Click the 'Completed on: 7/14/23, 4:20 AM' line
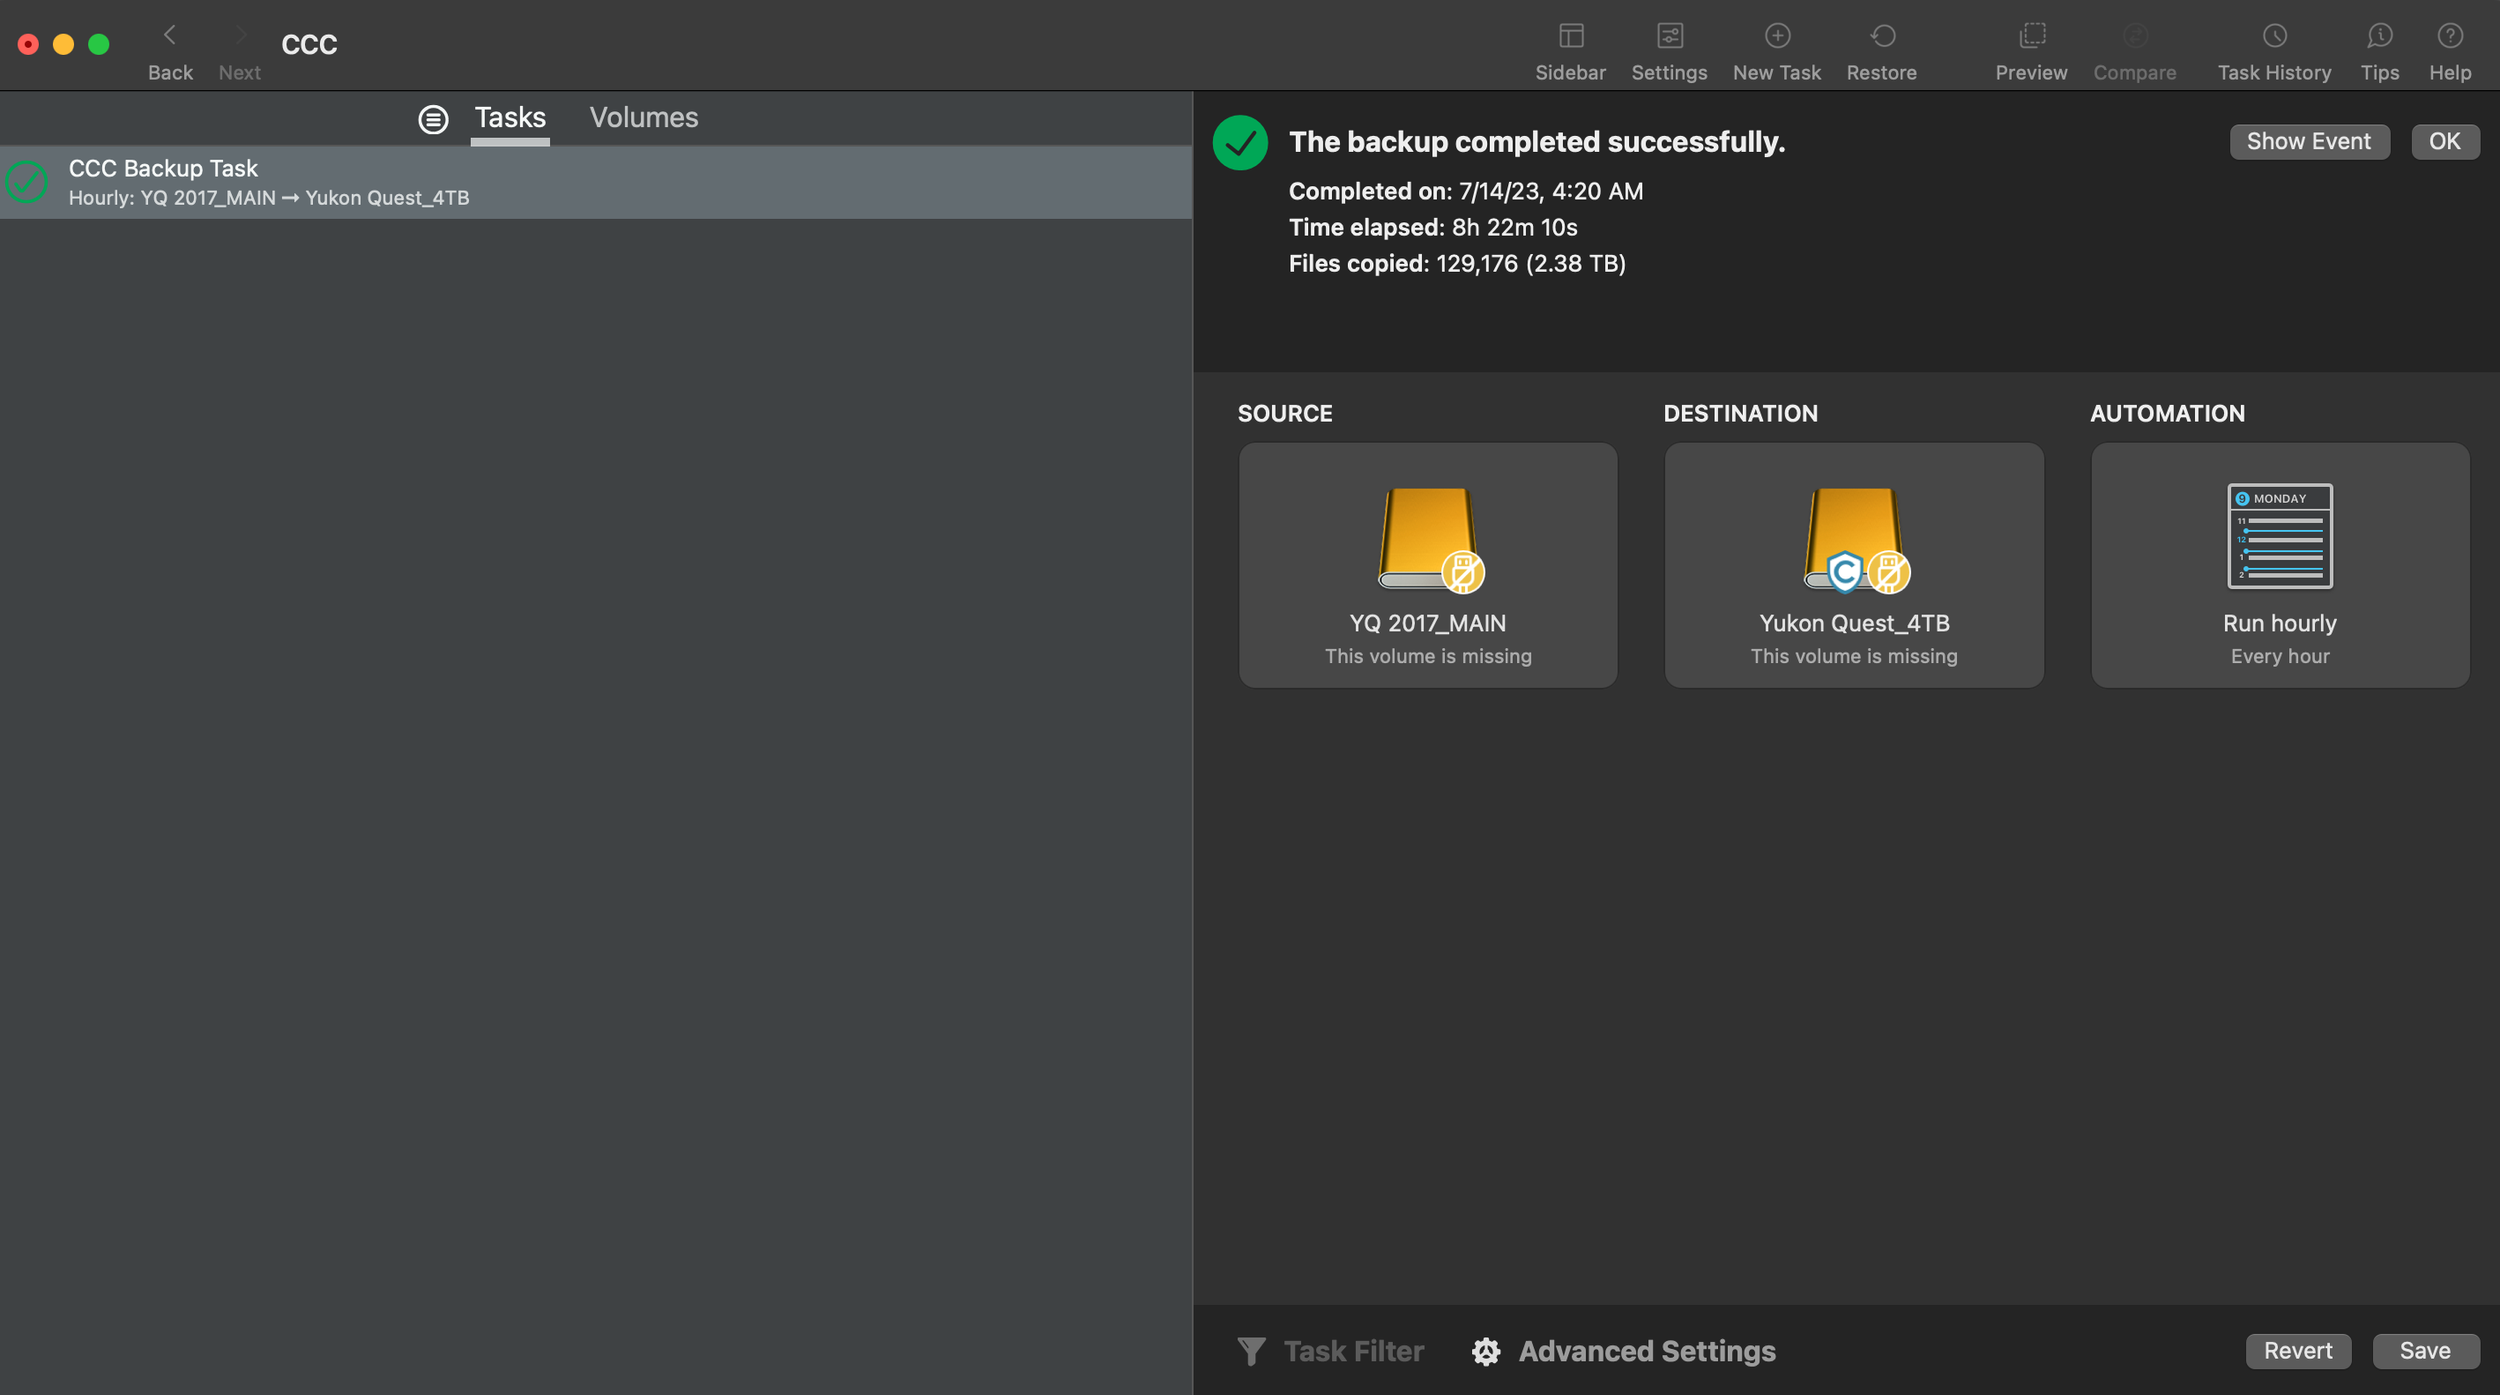The width and height of the screenshot is (2500, 1395). click(x=1466, y=191)
